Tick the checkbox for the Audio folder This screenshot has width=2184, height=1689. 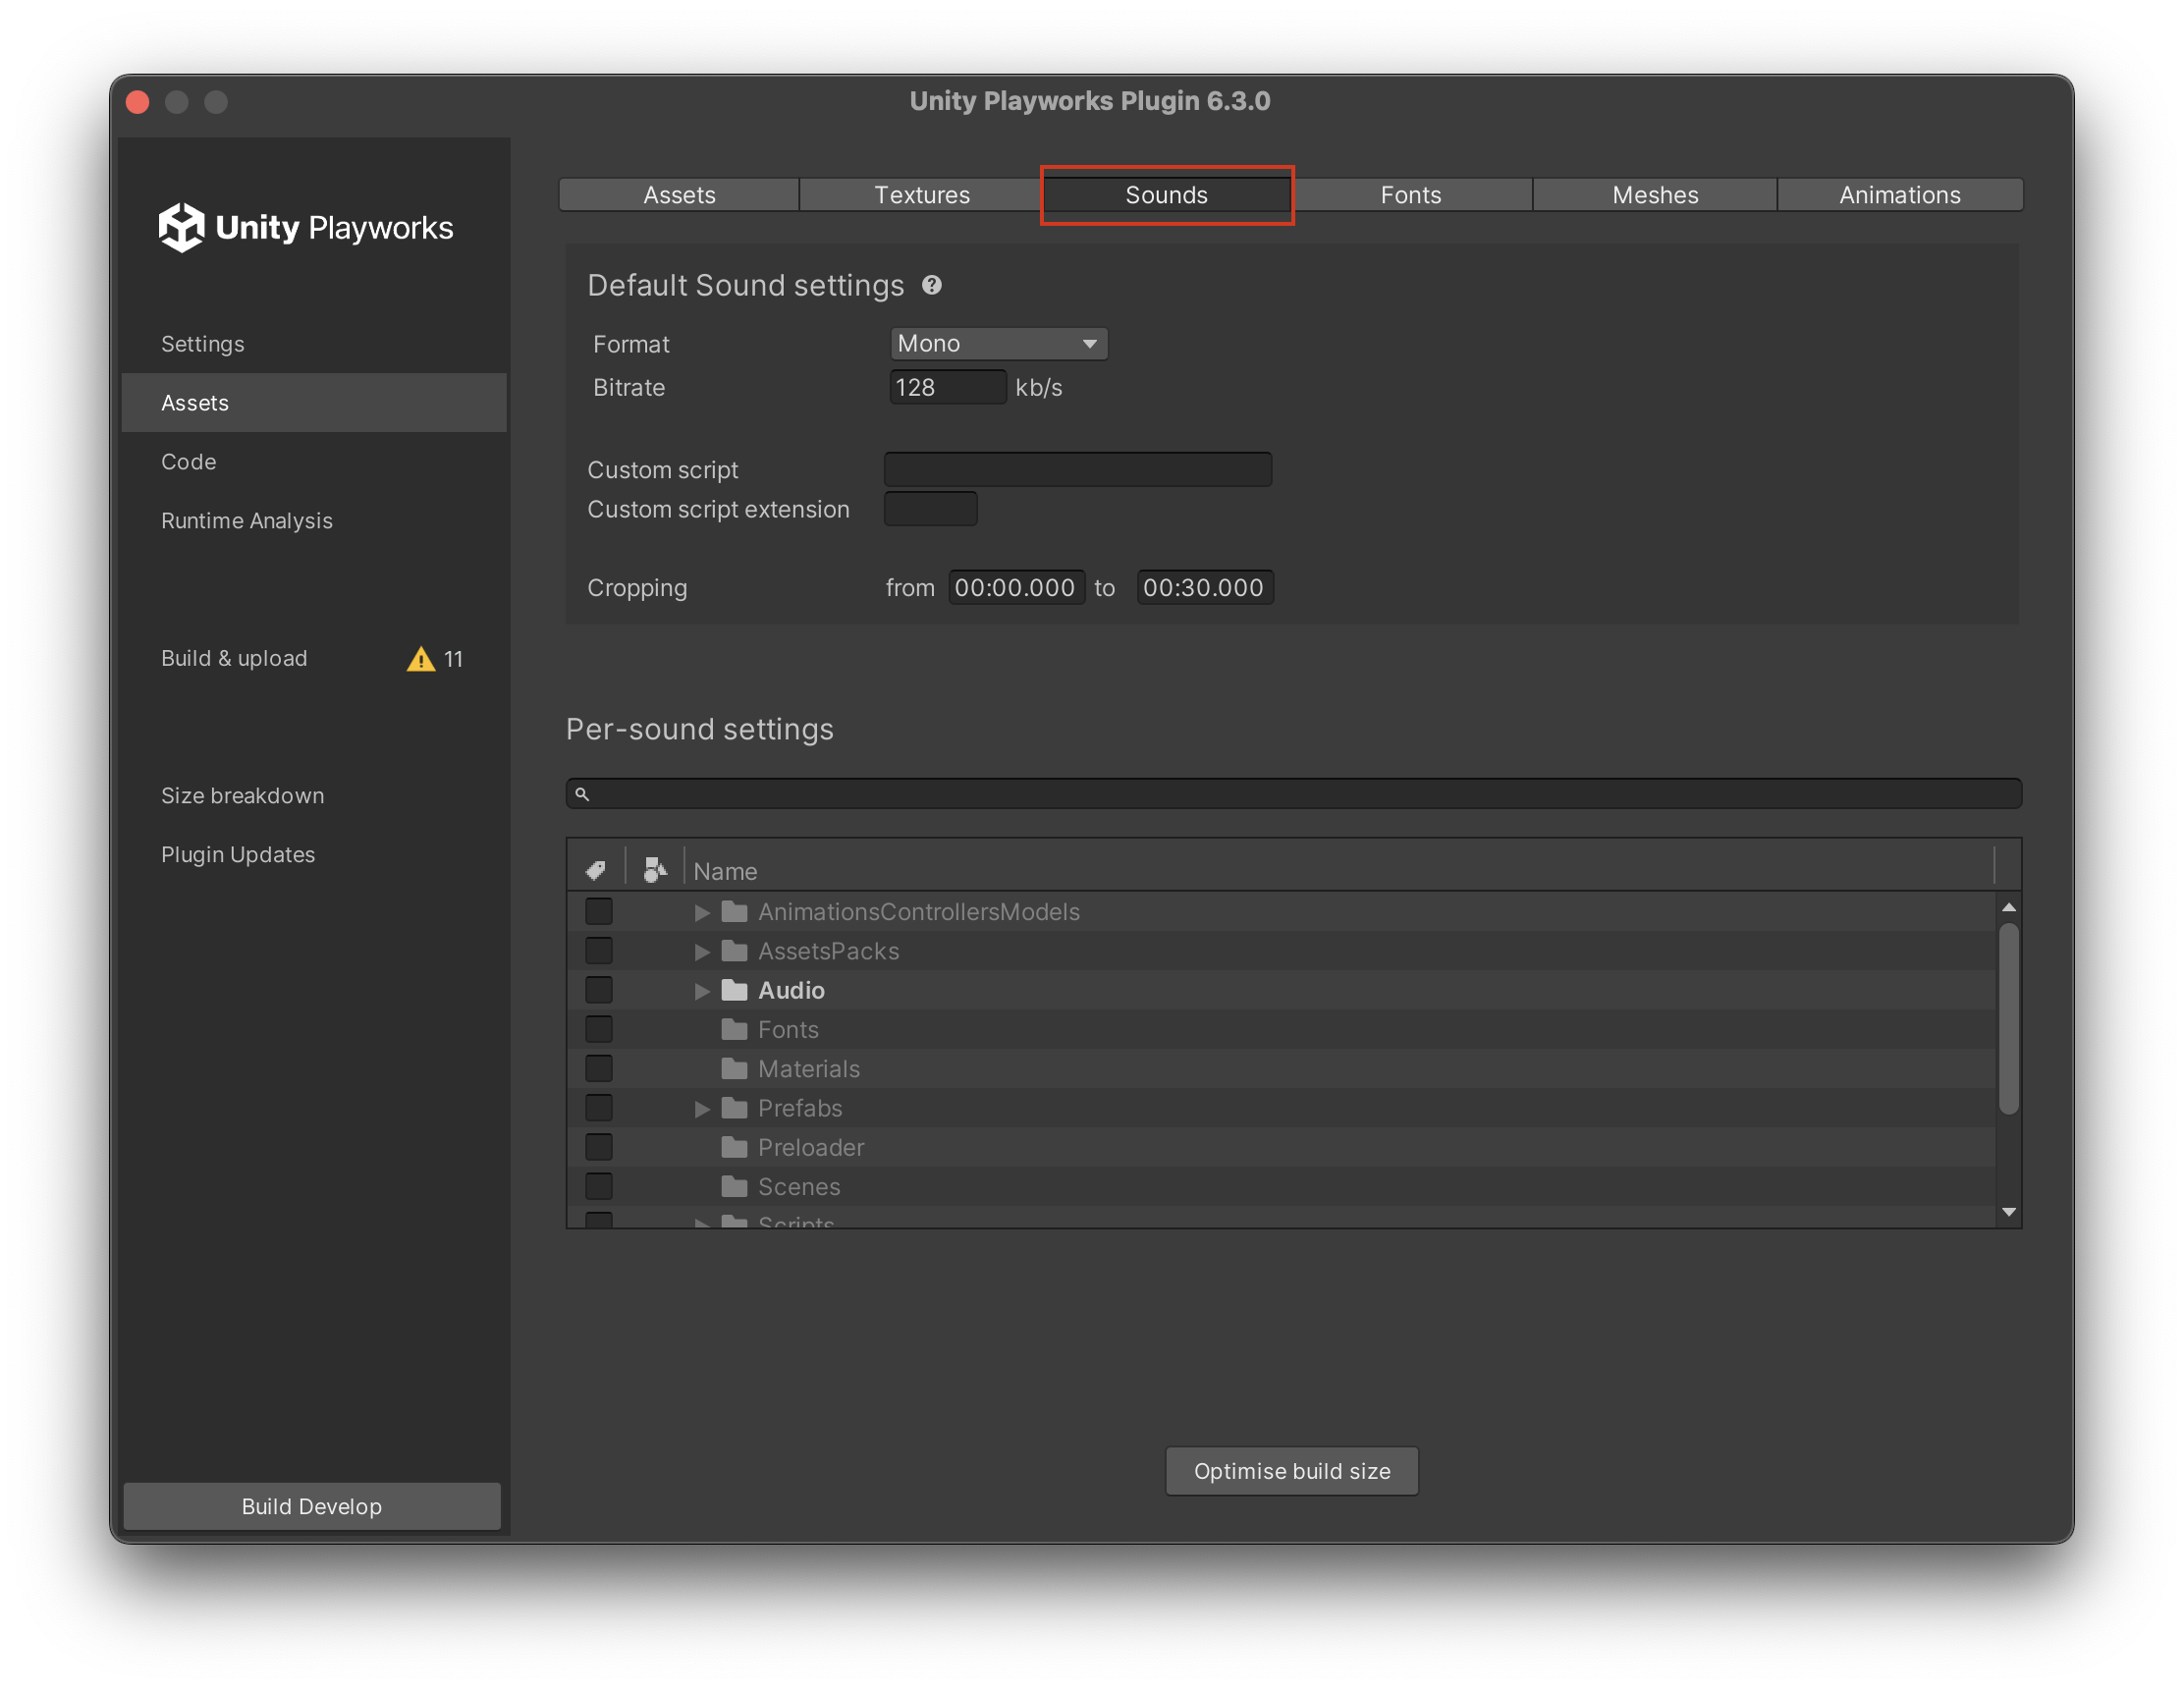click(x=599, y=990)
